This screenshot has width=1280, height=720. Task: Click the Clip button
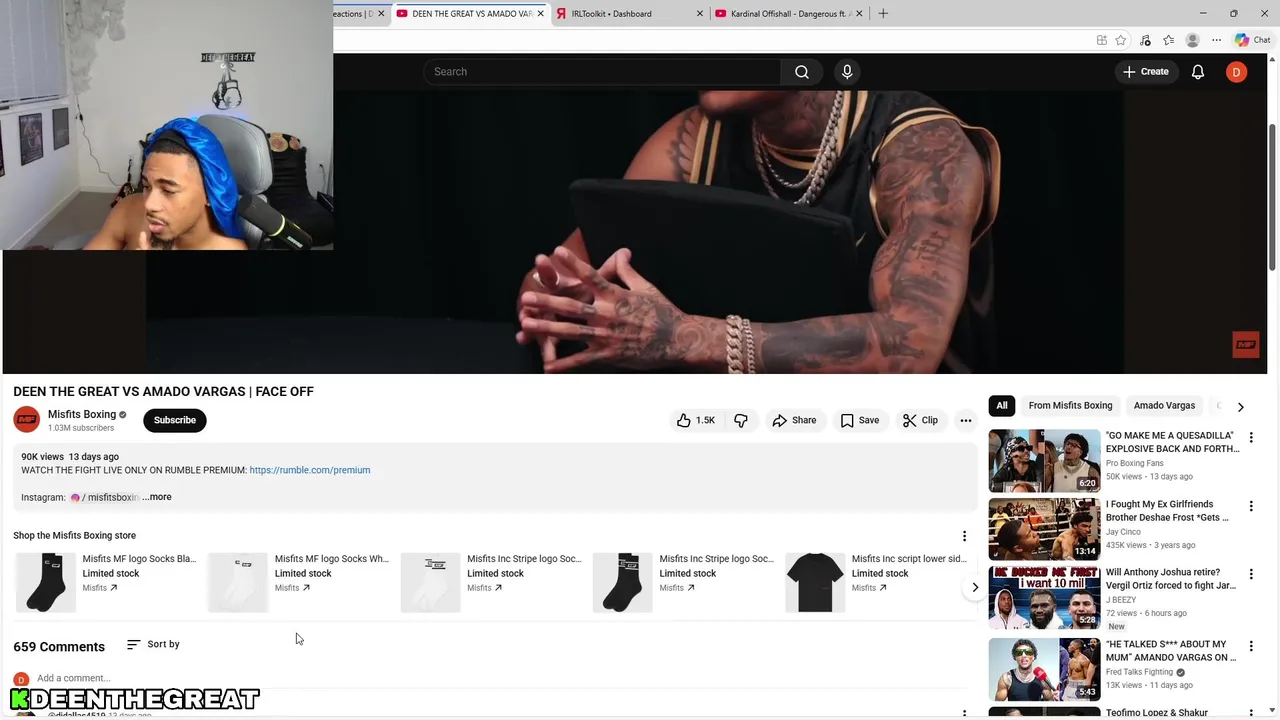pyautogui.click(x=920, y=420)
